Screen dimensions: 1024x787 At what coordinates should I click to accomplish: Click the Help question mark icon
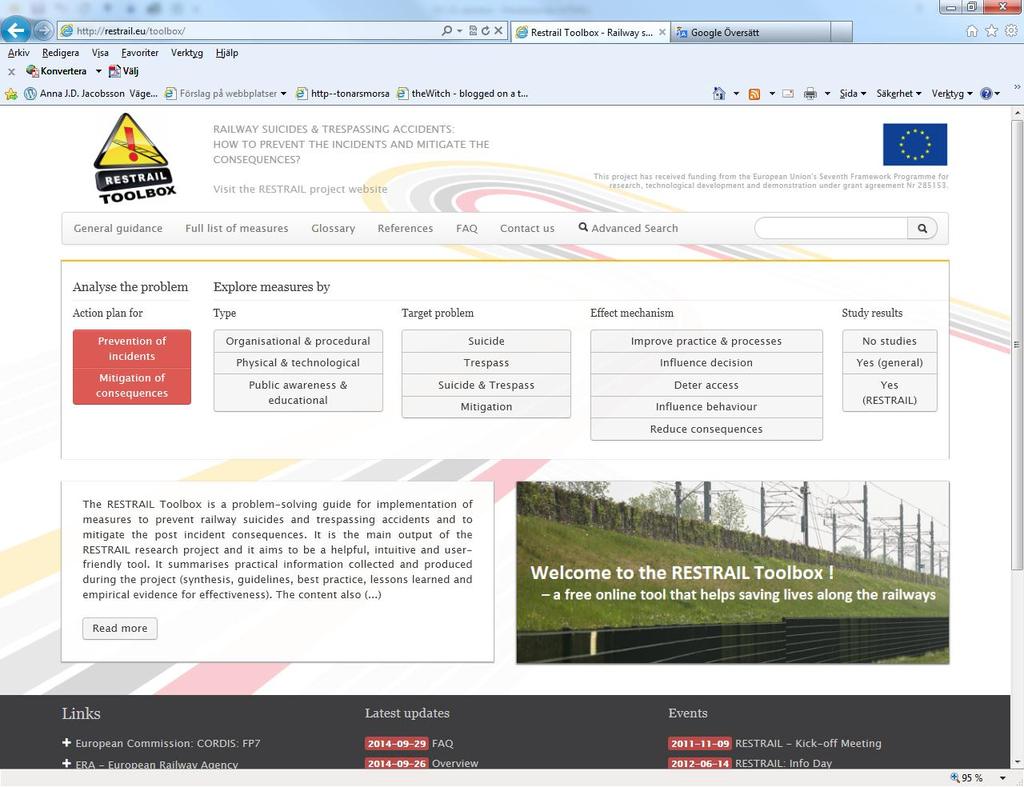coord(986,94)
